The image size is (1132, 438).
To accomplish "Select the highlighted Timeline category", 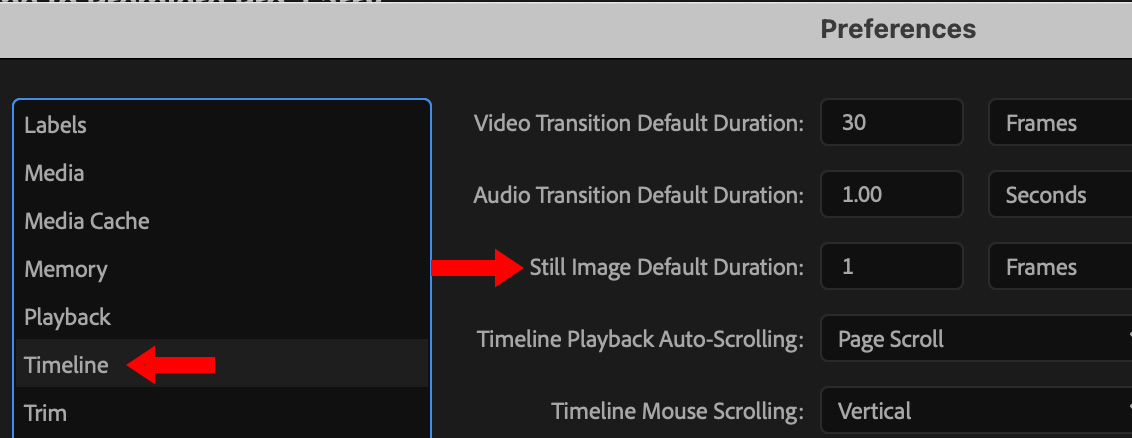I will (66, 365).
